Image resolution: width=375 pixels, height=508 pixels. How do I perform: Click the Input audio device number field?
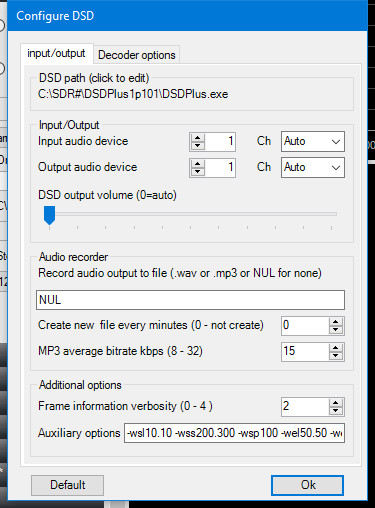(x=220, y=142)
